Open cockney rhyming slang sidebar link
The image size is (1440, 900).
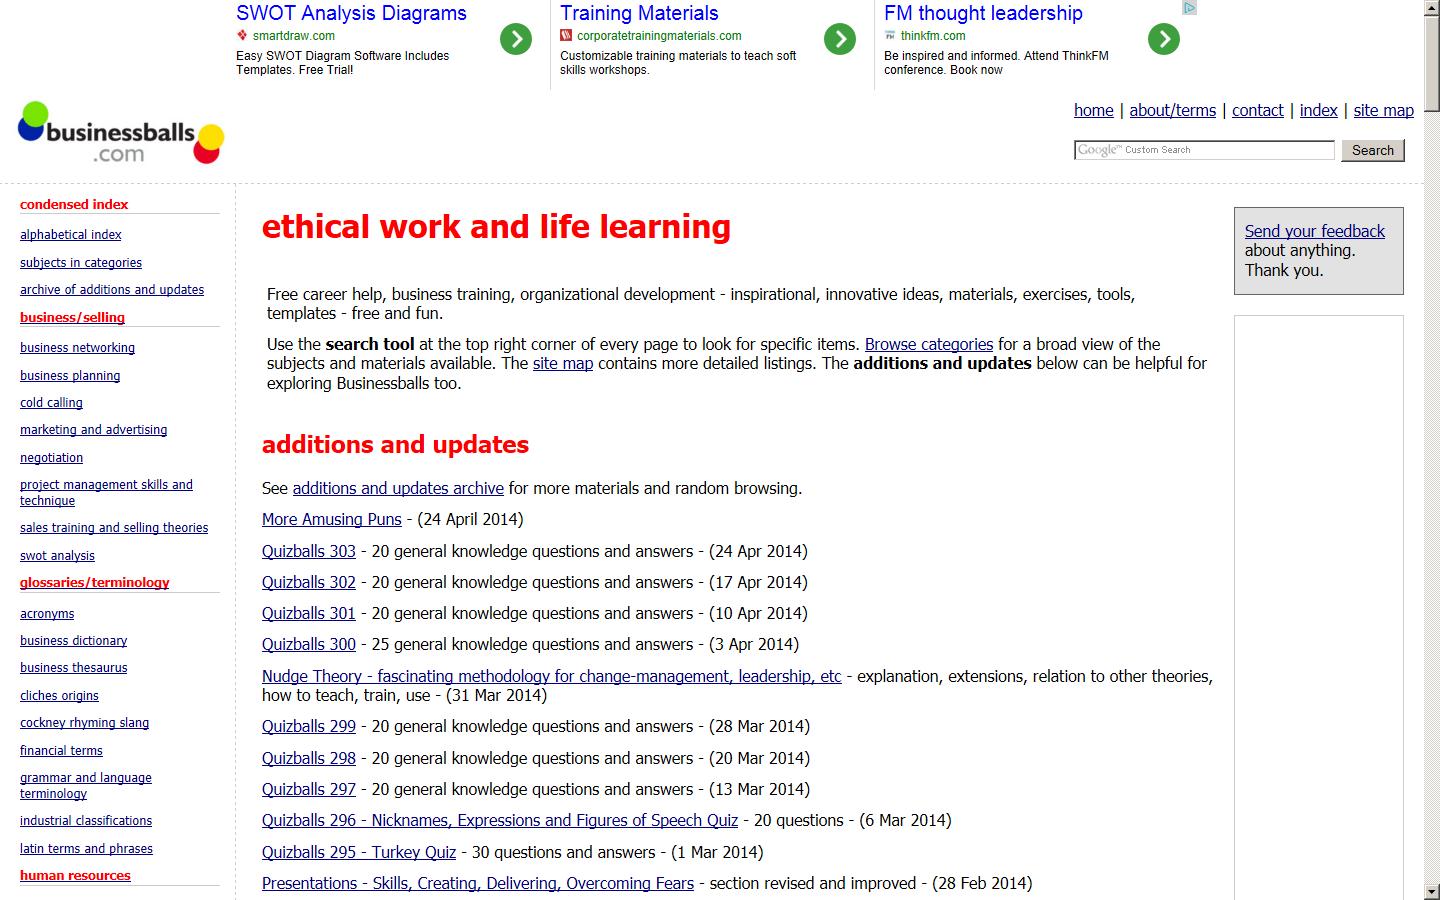pos(84,723)
